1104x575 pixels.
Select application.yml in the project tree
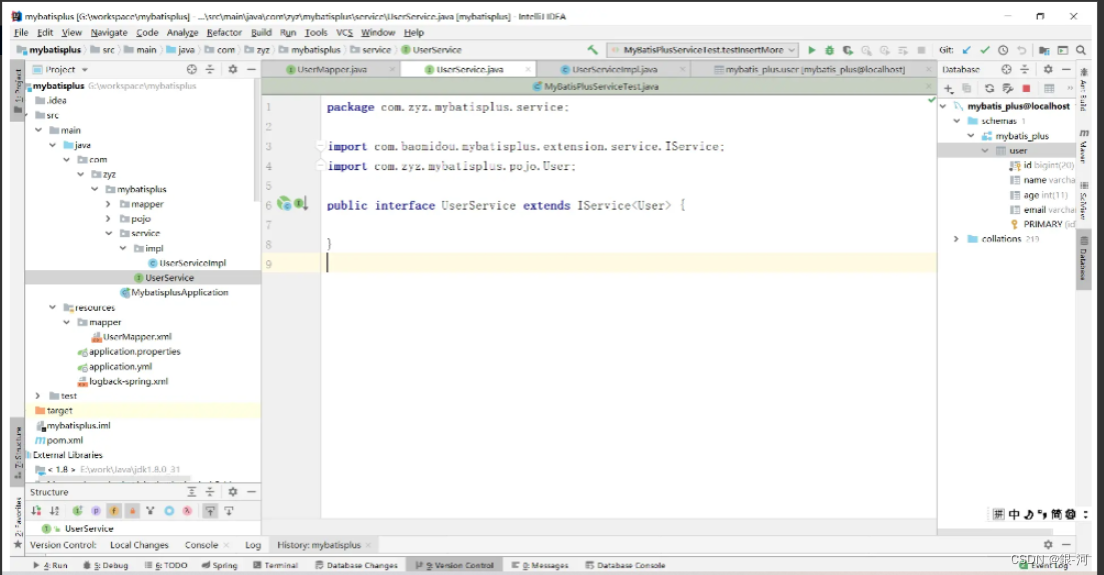114,367
